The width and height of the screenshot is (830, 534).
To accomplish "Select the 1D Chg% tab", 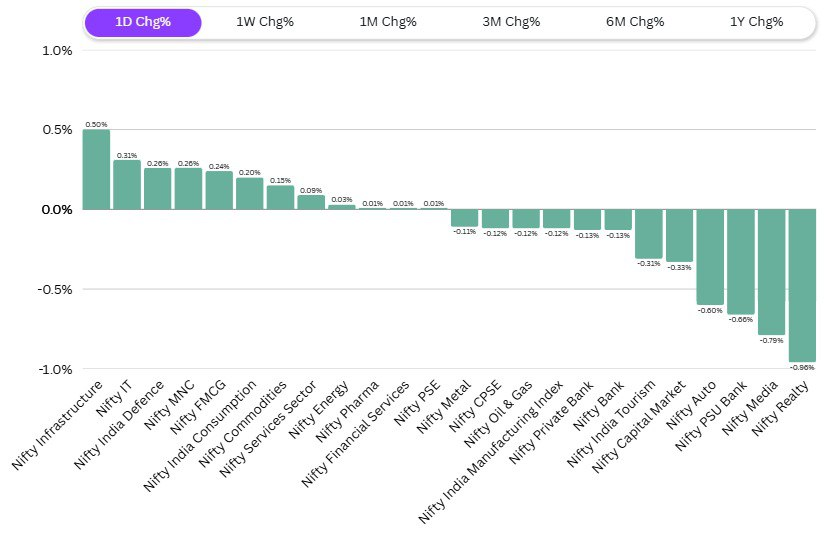I will click(143, 22).
